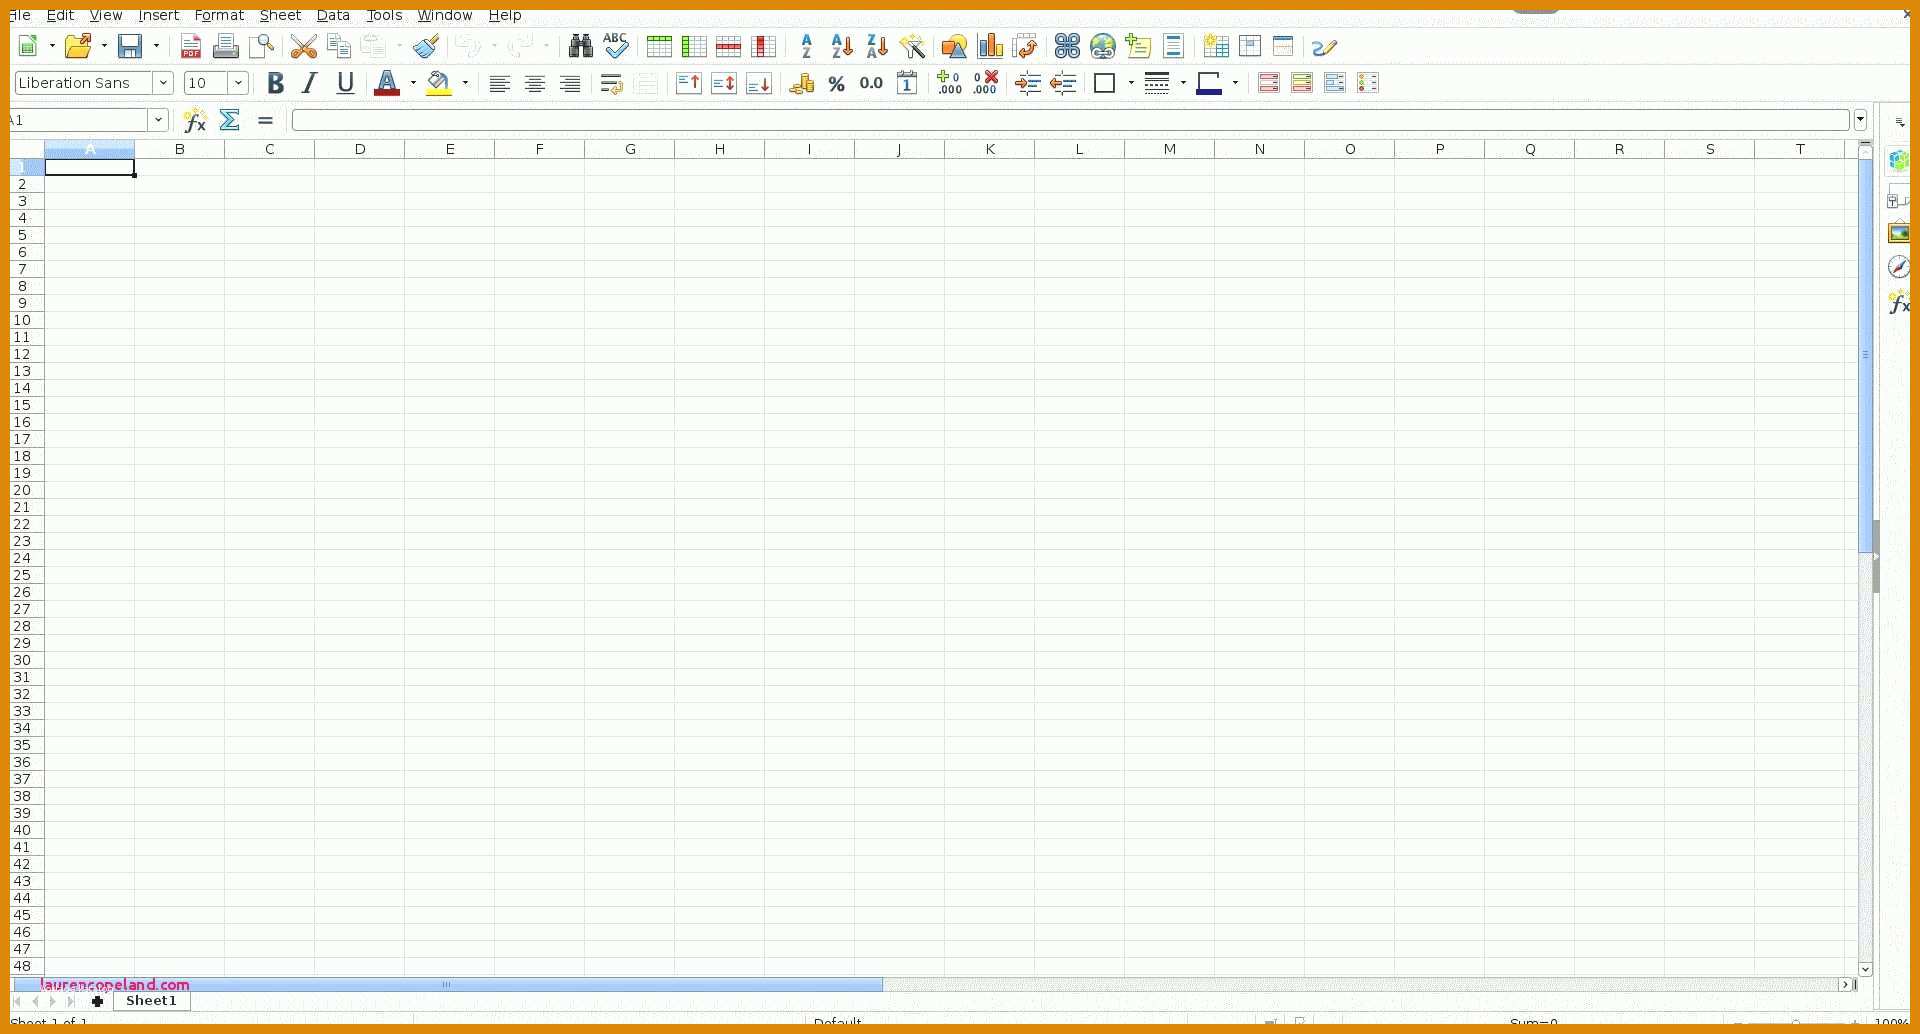Toggle Underline formatting
1920x1034 pixels.
tap(346, 84)
